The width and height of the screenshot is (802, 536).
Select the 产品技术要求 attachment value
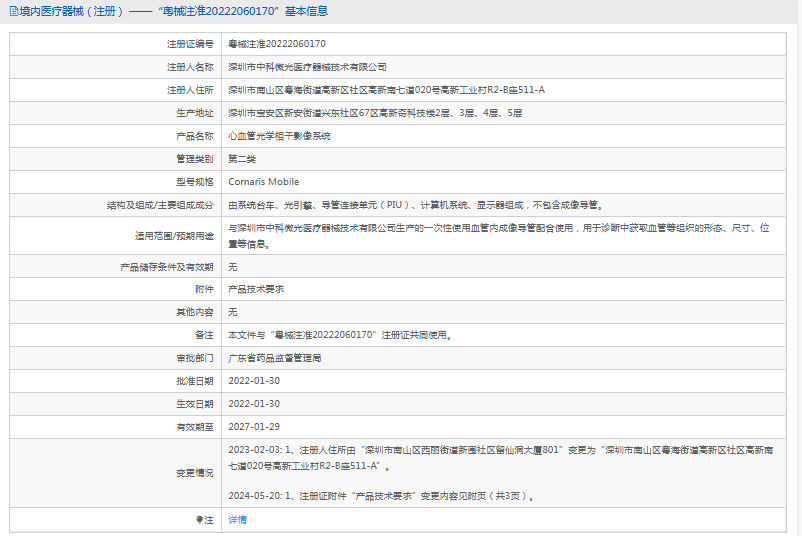pyautogui.click(x=256, y=289)
